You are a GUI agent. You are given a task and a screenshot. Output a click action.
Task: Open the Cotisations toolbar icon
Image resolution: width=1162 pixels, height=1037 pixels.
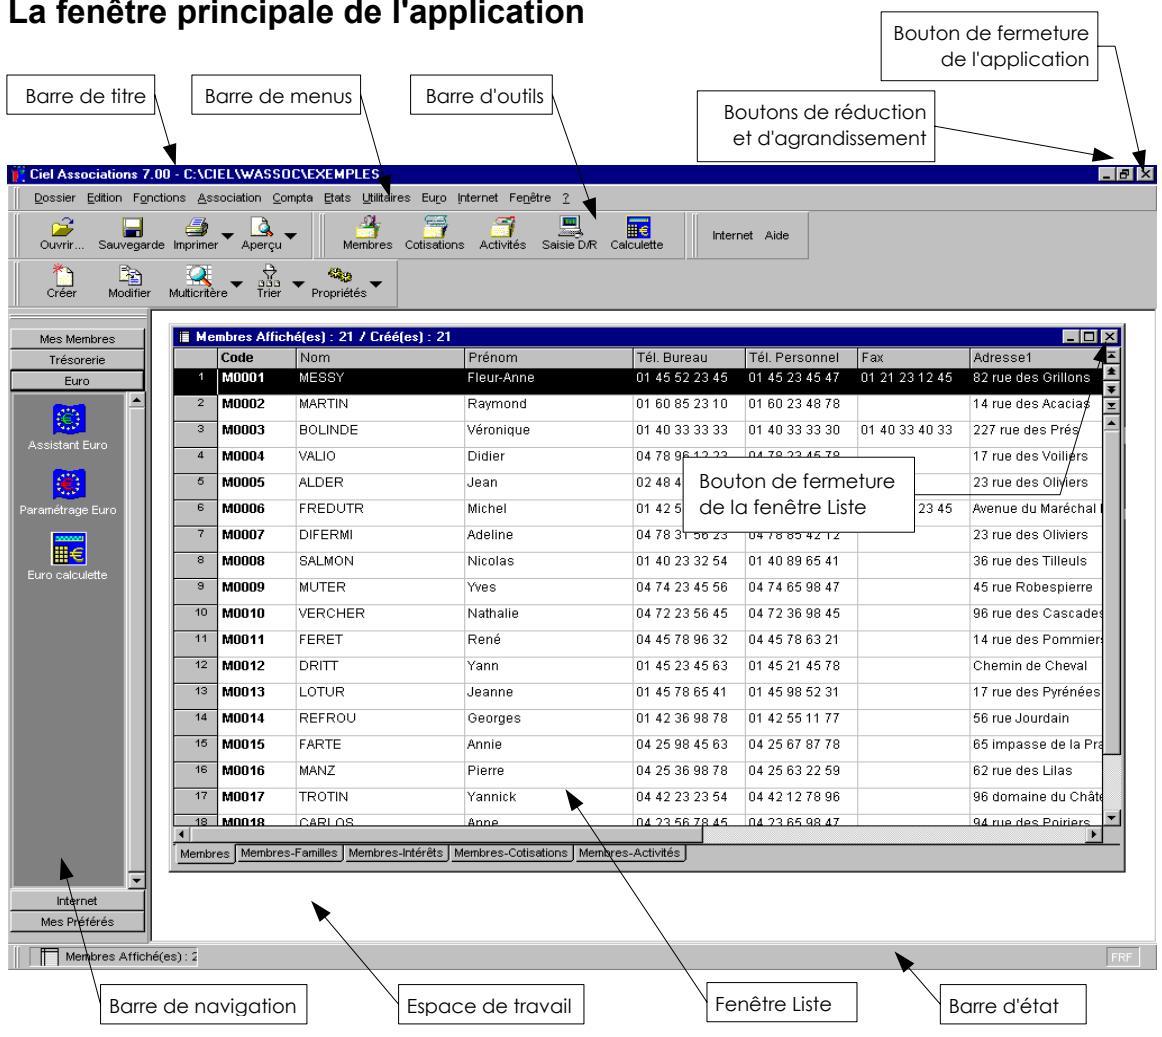tap(434, 226)
